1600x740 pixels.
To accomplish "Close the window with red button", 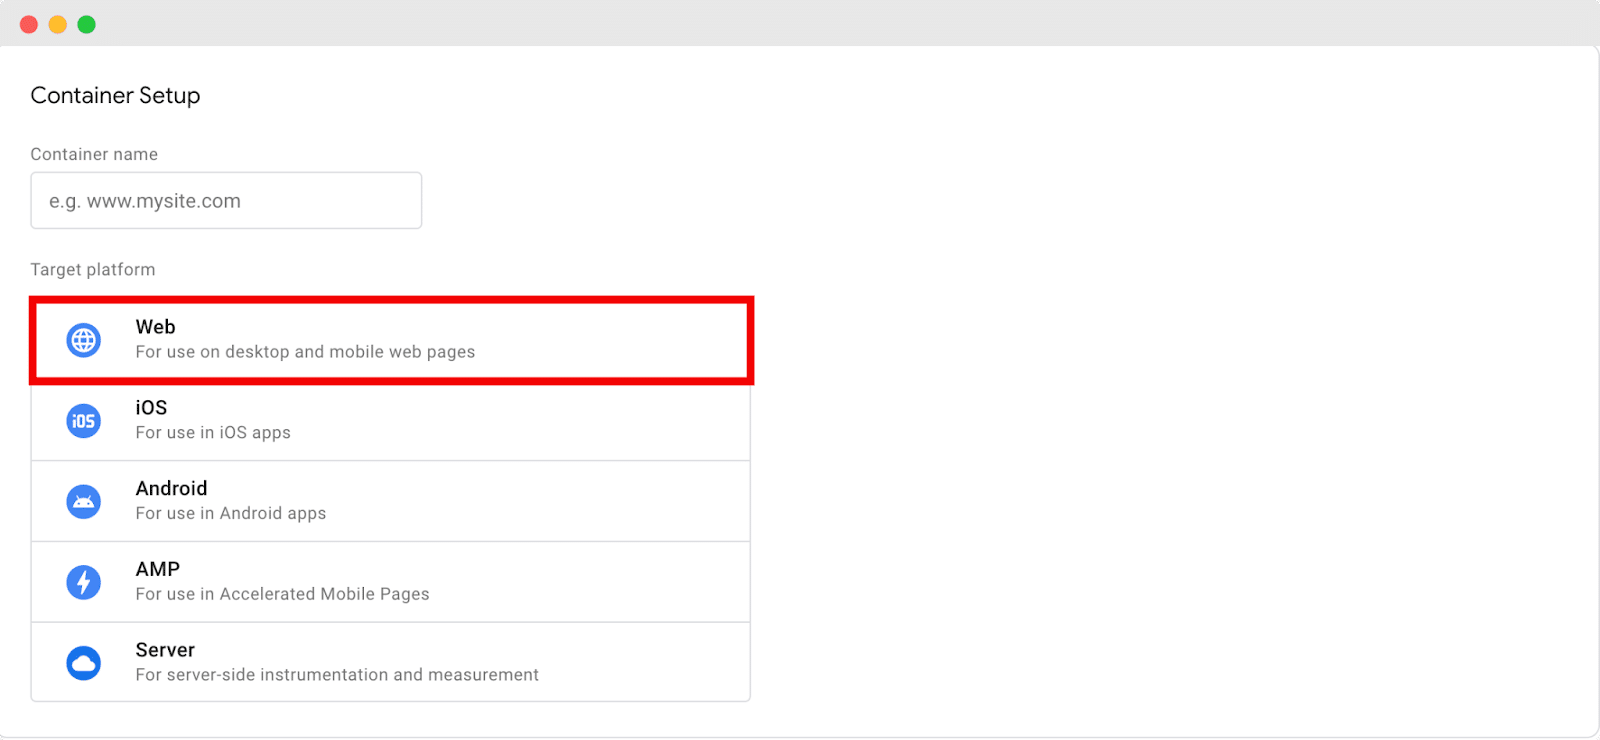I will click(x=29, y=24).
